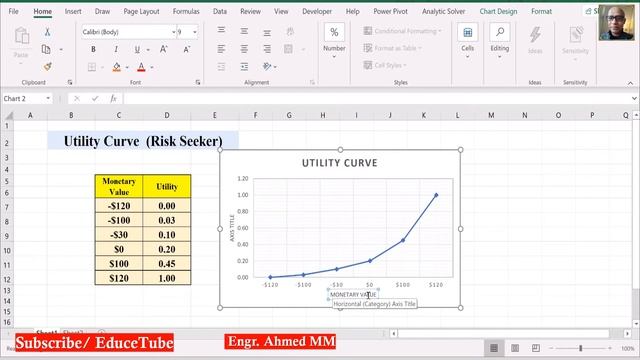Image resolution: width=640 pixels, height=360 pixels.
Task: Click Middle Align icon
Action: (x=244, y=31)
